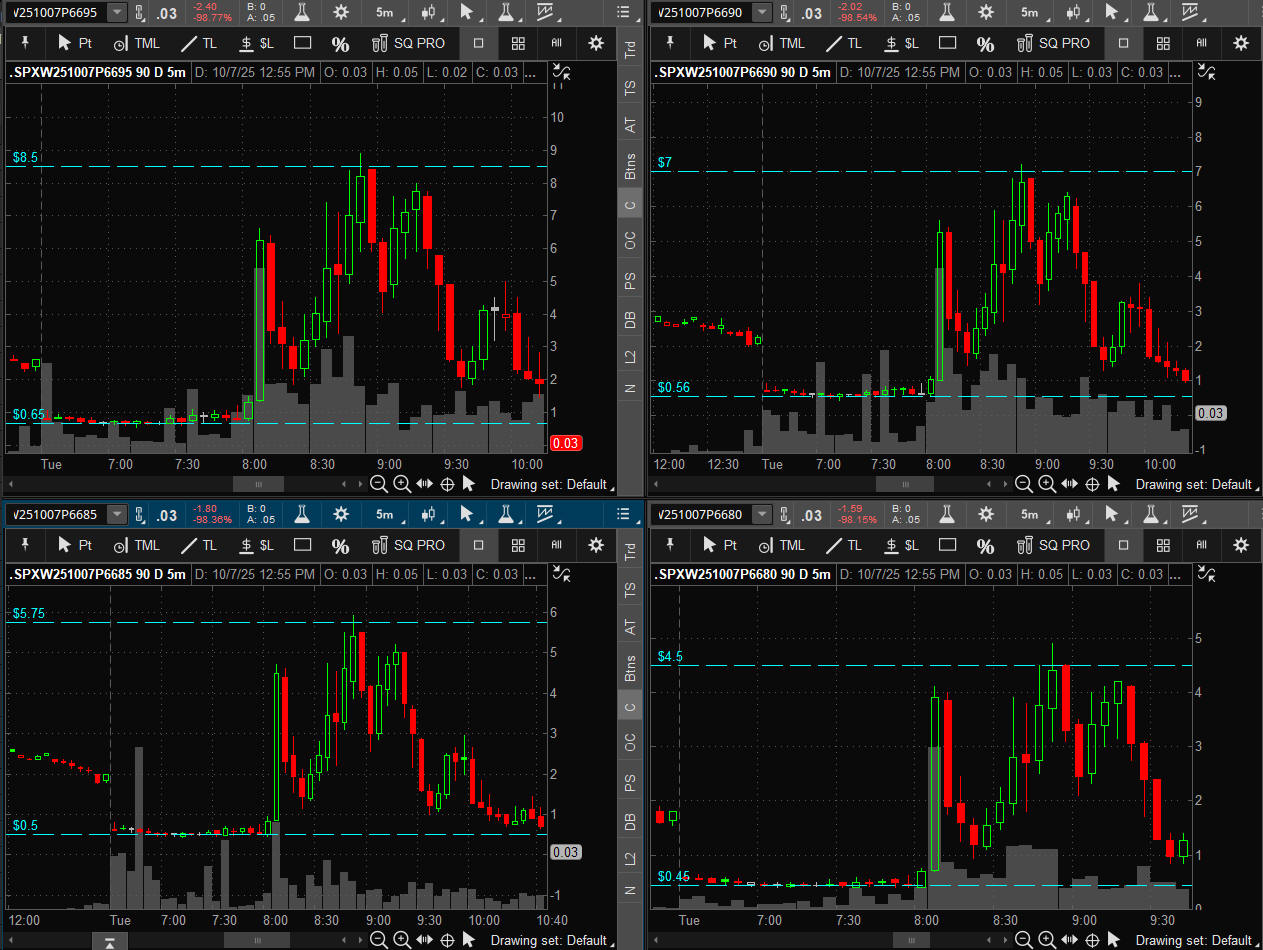Click the horizontal scrollbar thumb under P6695 chart
The height and width of the screenshot is (950, 1263).
click(x=258, y=484)
